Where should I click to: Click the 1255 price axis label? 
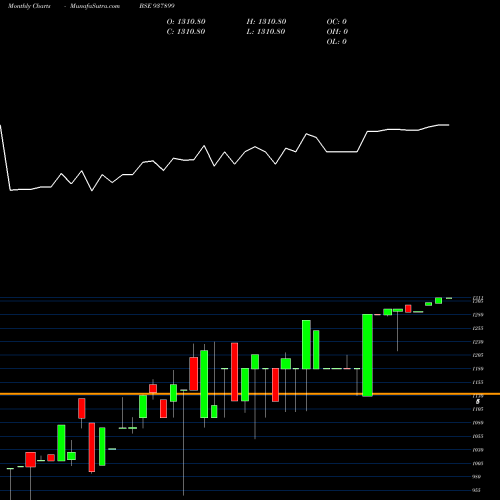[x=478, y=328]
